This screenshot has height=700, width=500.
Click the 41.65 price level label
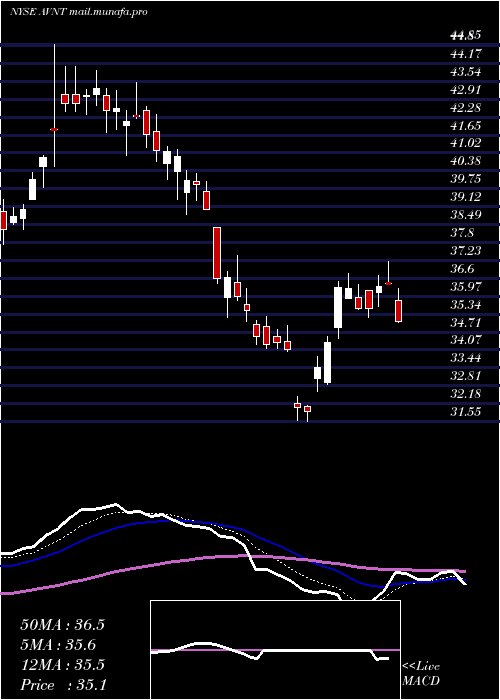[466, 125]
